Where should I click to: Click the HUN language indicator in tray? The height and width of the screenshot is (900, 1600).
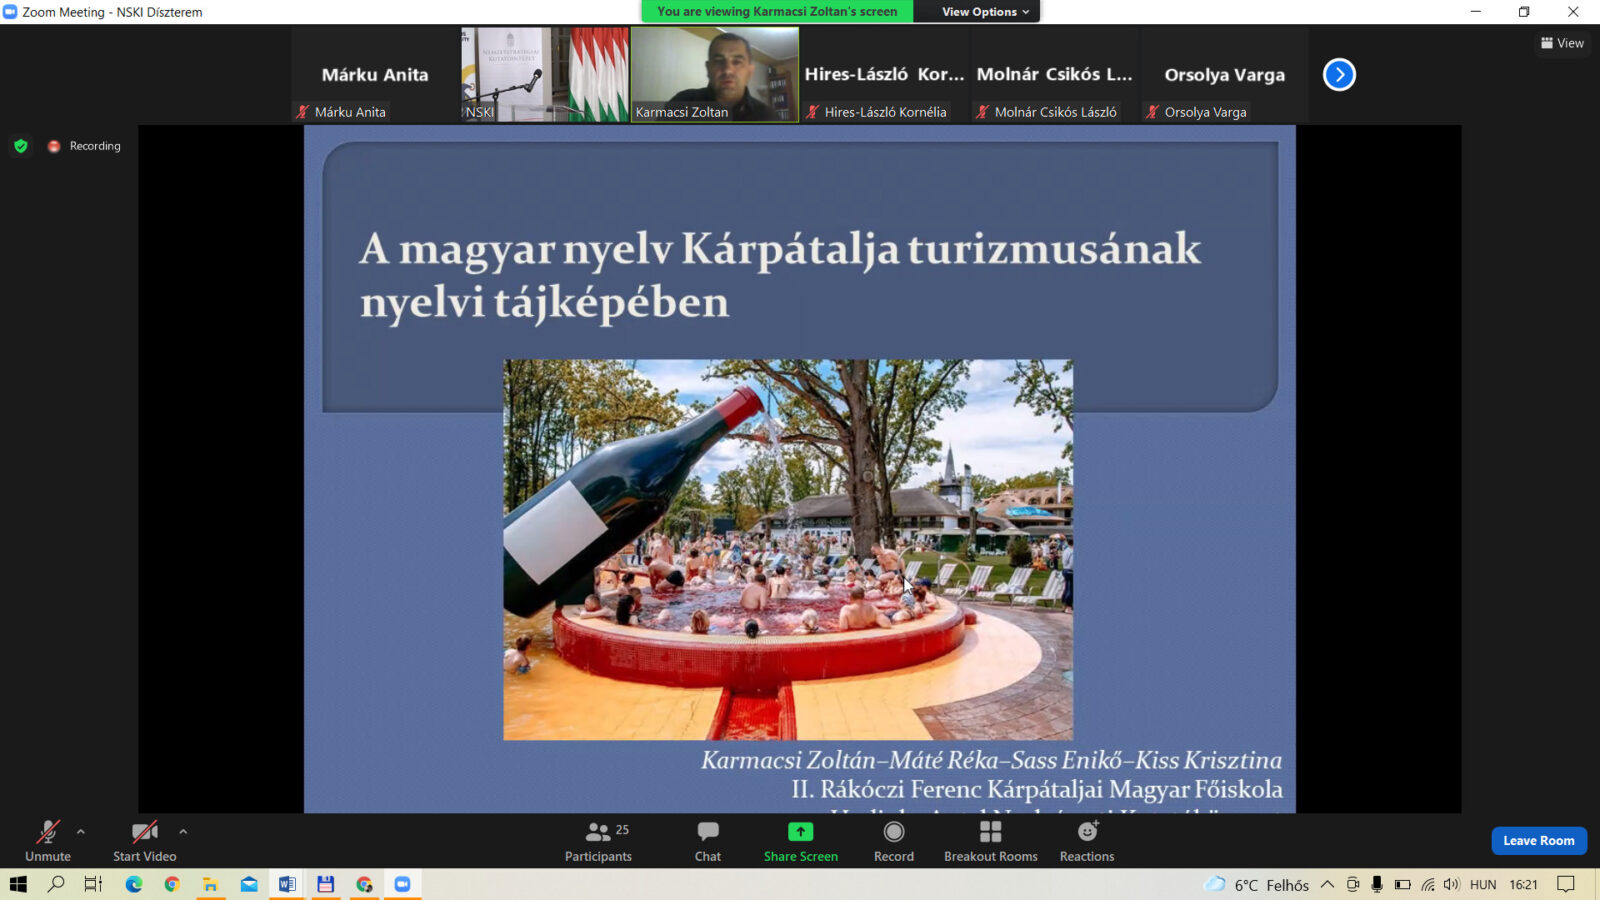click(1483, 885)
